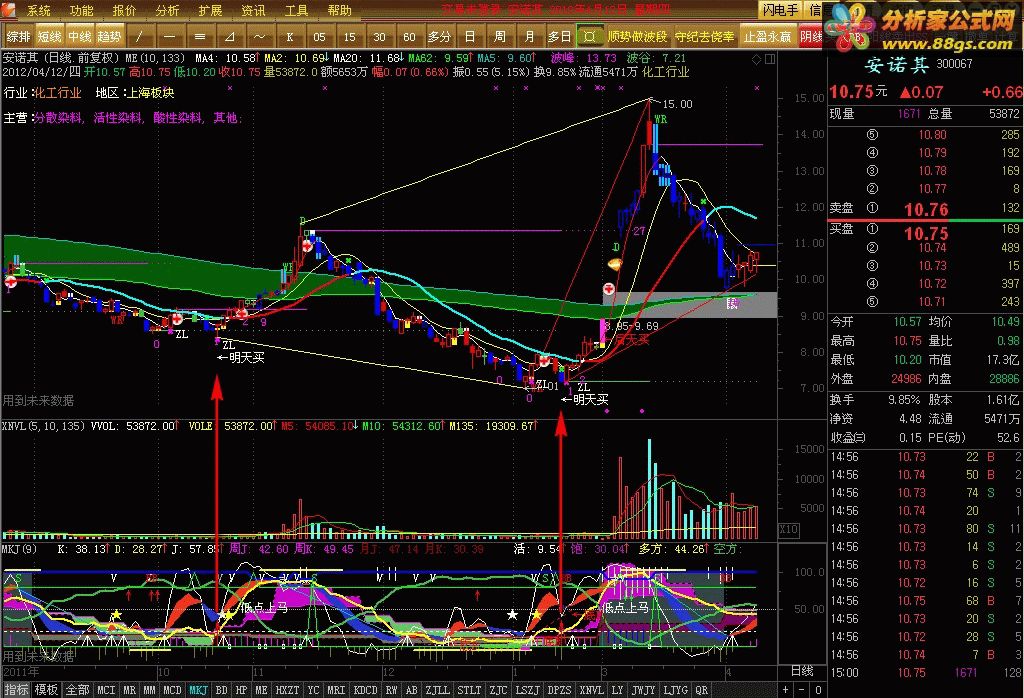Click the 多日 multi-day button
1024x698 pixels.
click(560, 37)
